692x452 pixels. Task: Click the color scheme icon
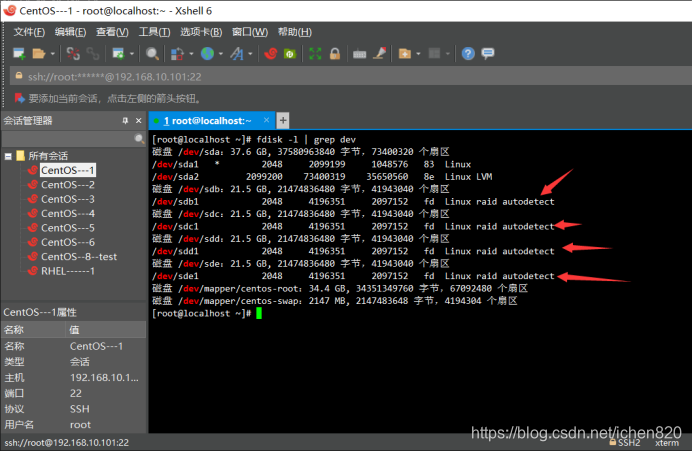click(x=177, y=53)
